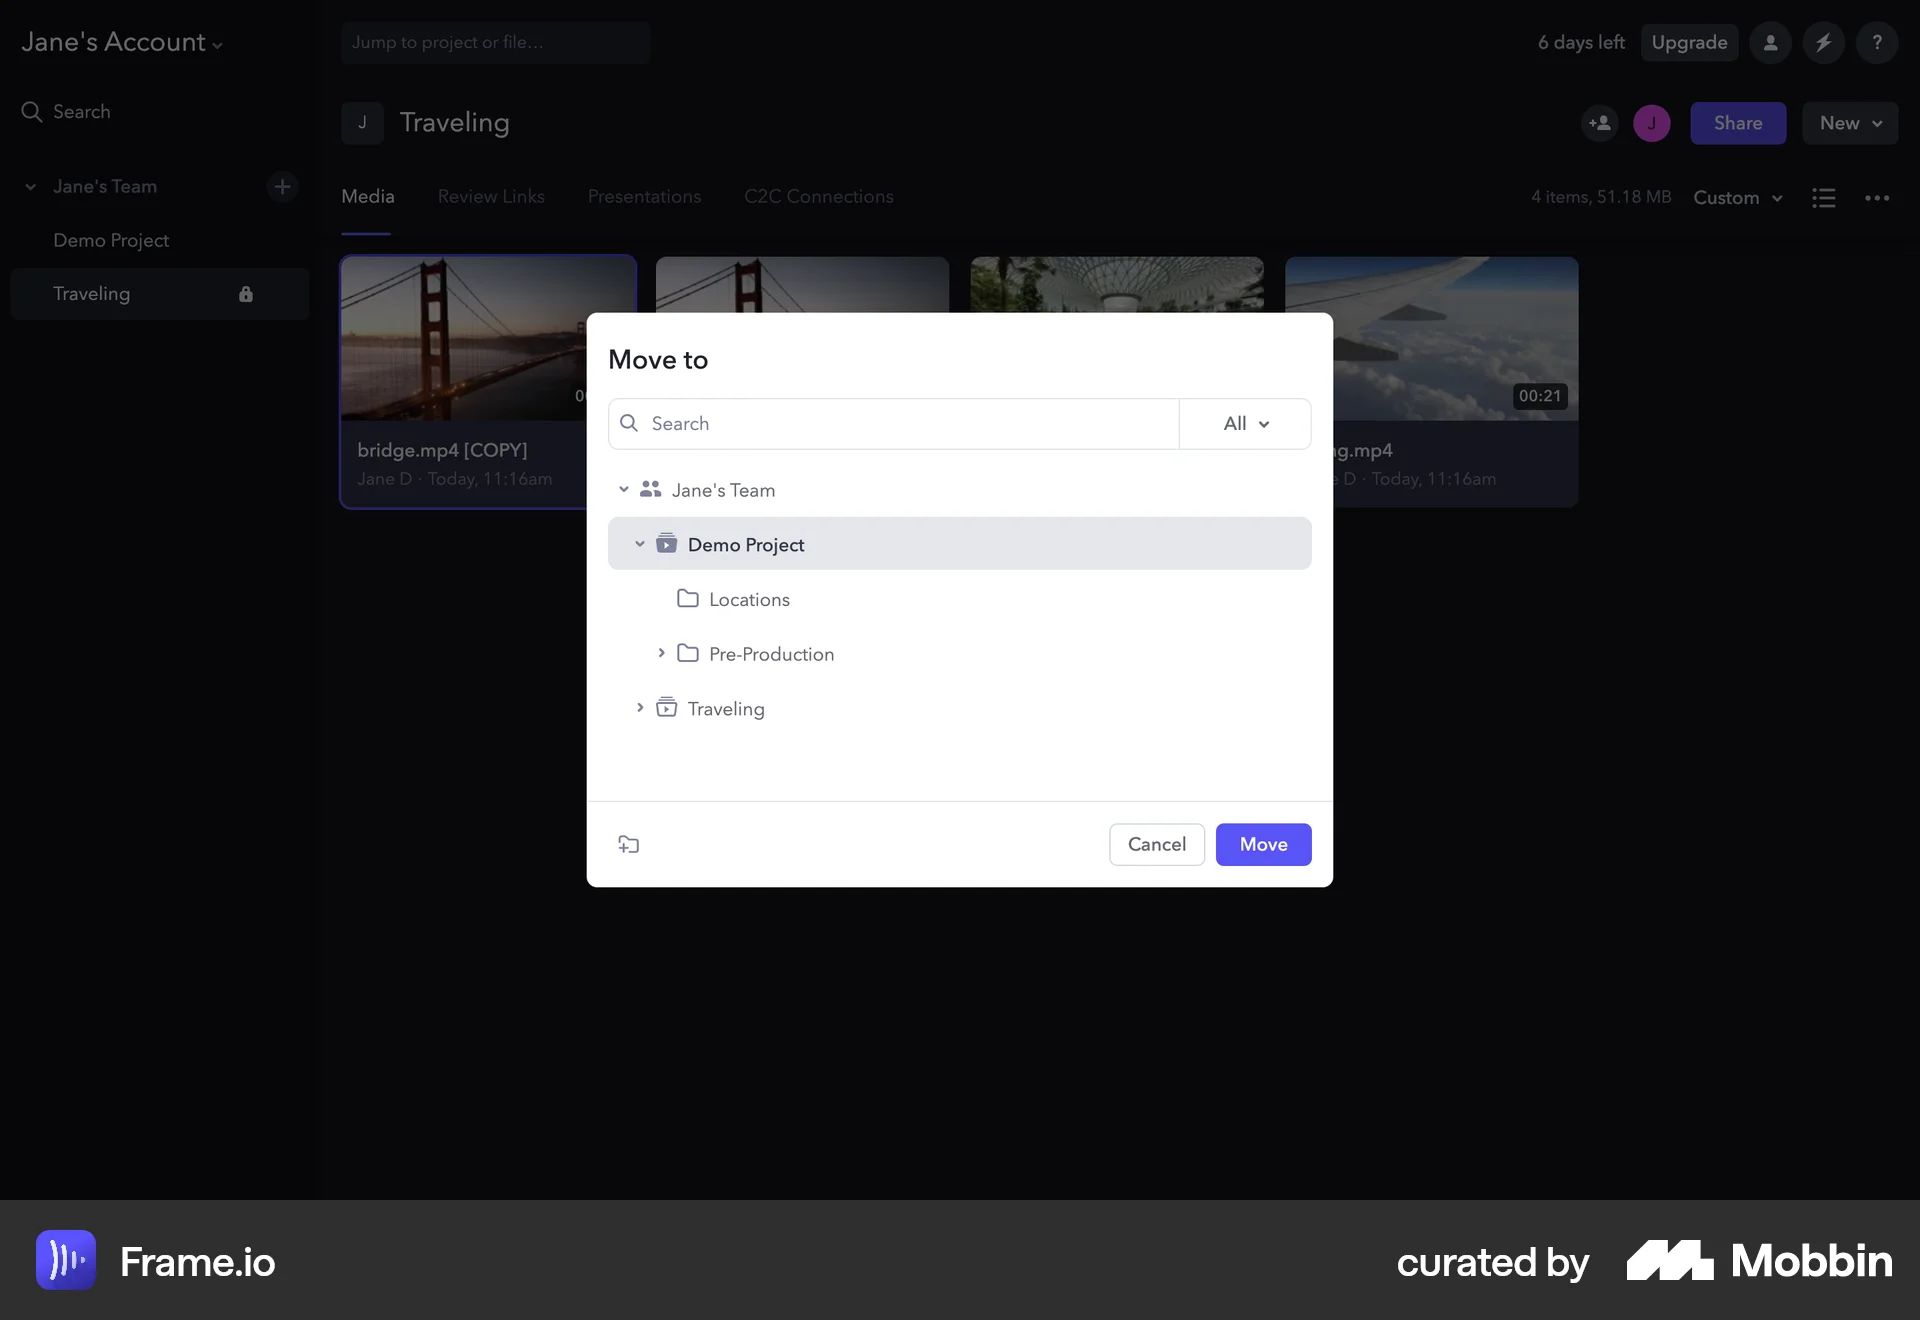Click the Move button
The image size is (1920, 1320).
coord(1263,844)
